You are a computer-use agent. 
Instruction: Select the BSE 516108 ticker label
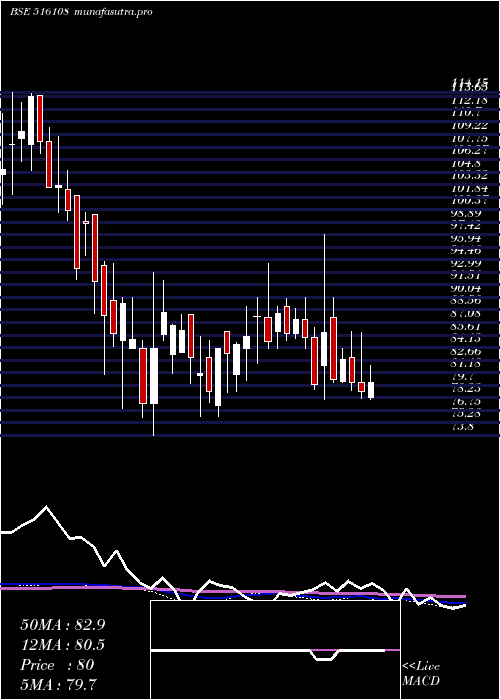(39, 11)
